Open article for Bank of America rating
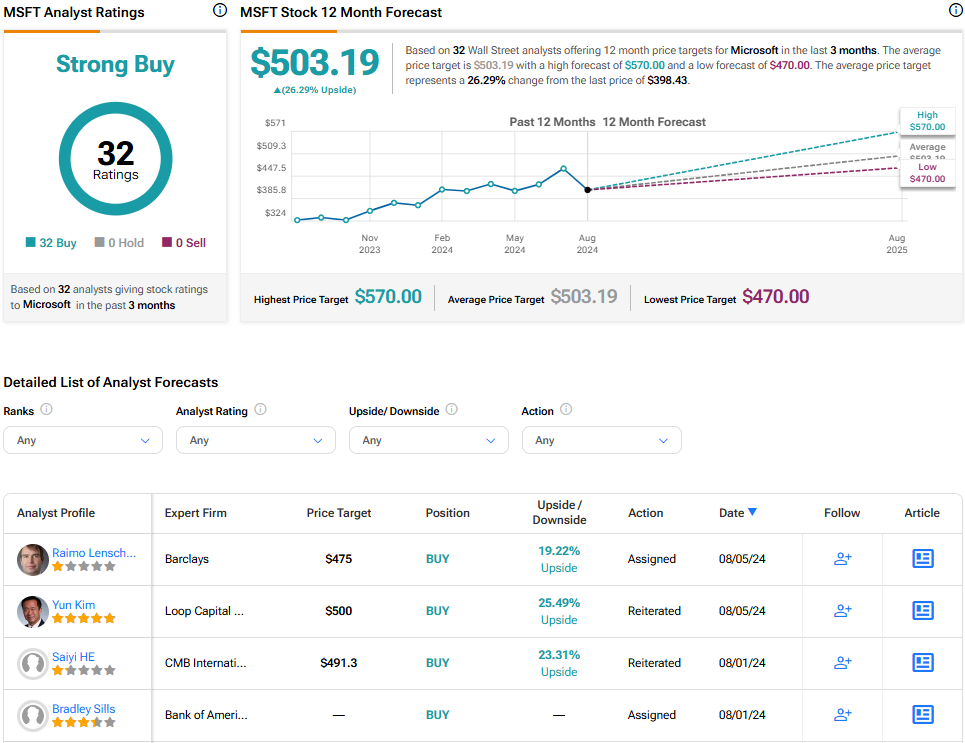Image resolution: width=965 pixels, height=743 pixels. (x=922, y=714)
